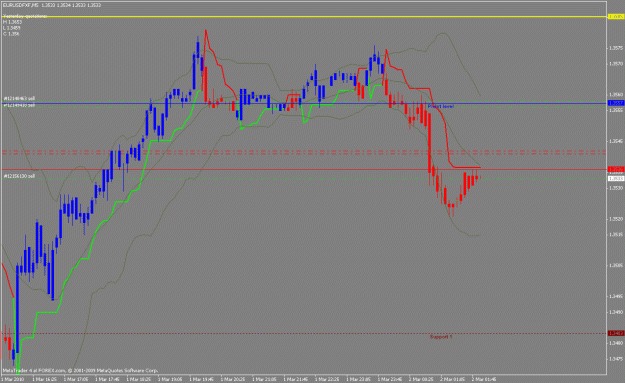Click 1.3475 on the price scale
Viewport: 625px width, 383px height.
coord(616,359)
